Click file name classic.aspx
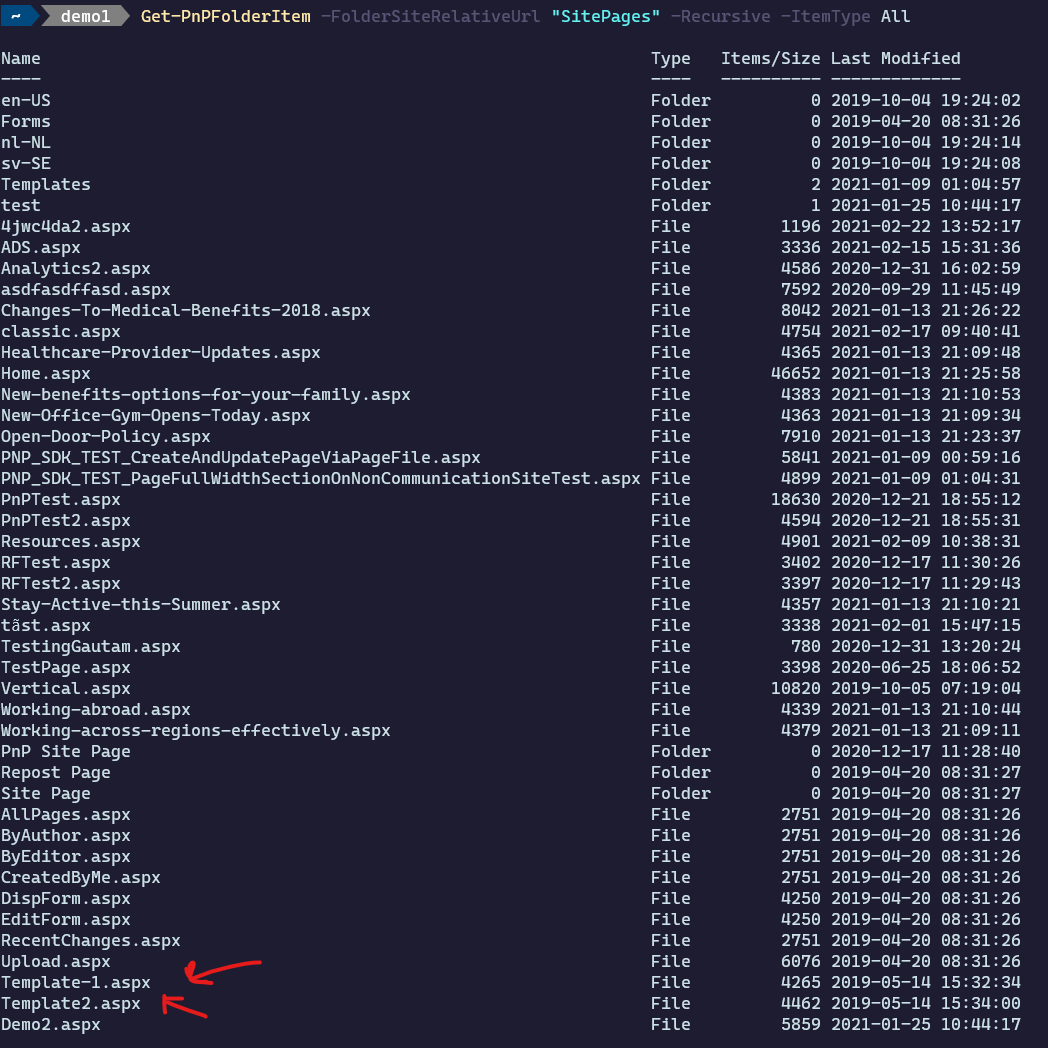The image size is (1048, 1048). (x=61, y=332)
